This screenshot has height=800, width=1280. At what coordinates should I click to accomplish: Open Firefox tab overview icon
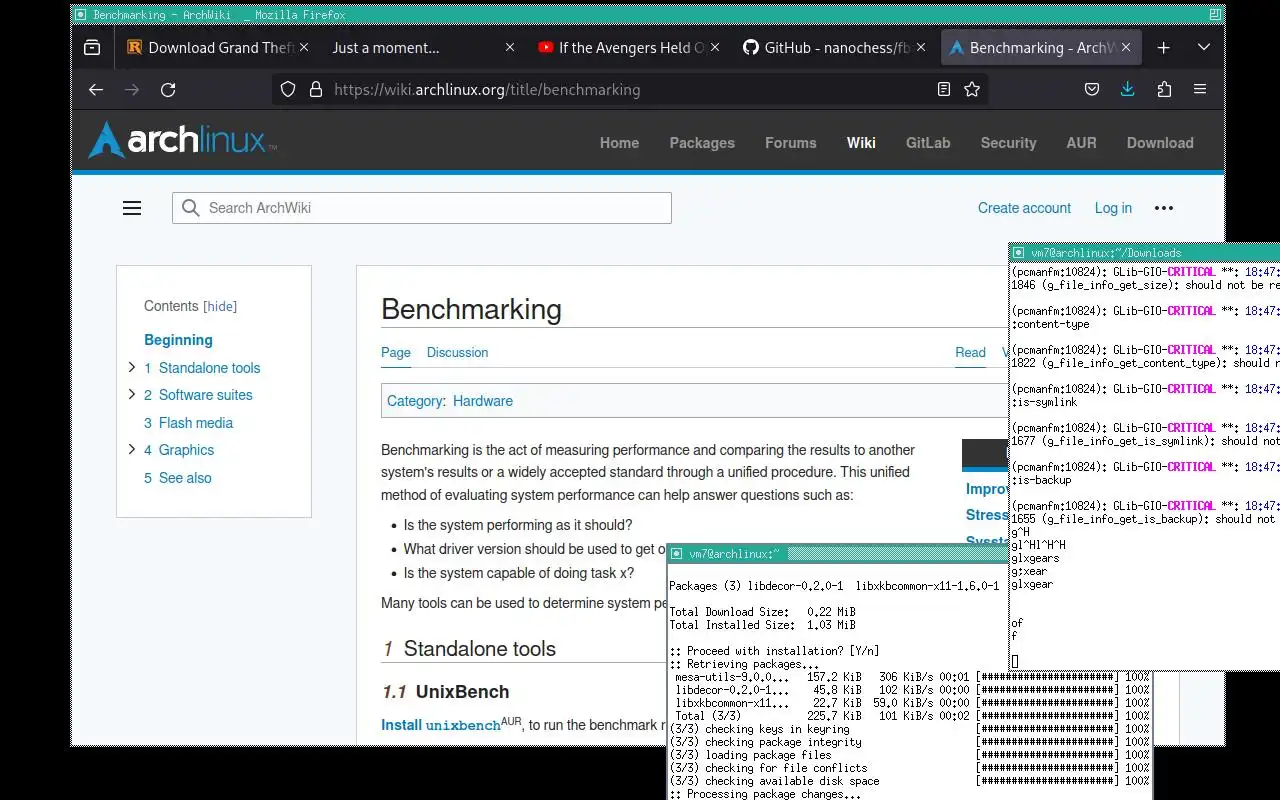point(92,47)
